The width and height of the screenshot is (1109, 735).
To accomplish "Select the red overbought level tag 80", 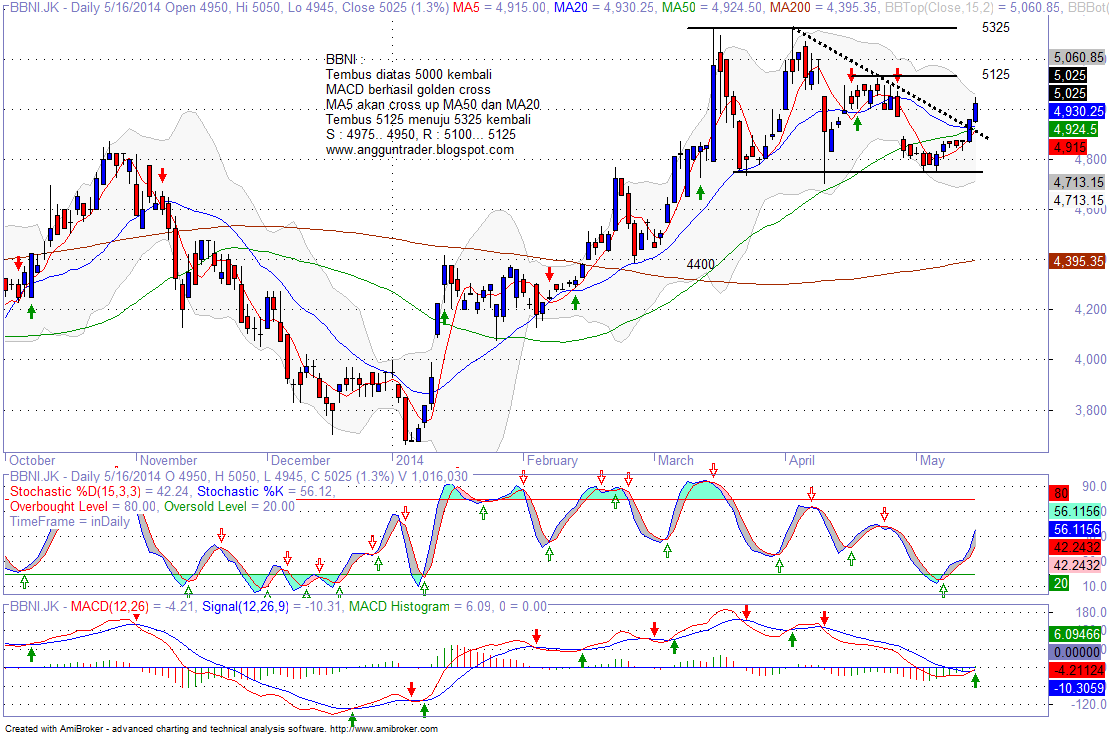I will (x=1060, y=493).
